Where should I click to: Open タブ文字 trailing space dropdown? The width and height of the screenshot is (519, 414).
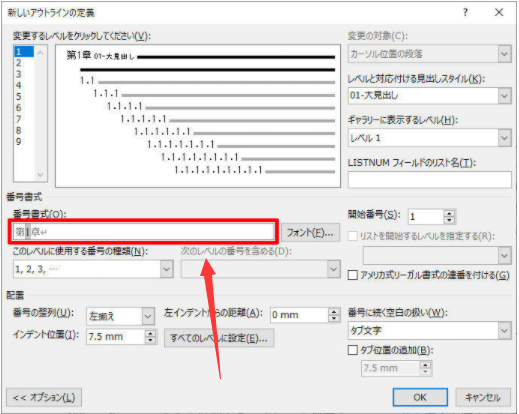point(504,331)
